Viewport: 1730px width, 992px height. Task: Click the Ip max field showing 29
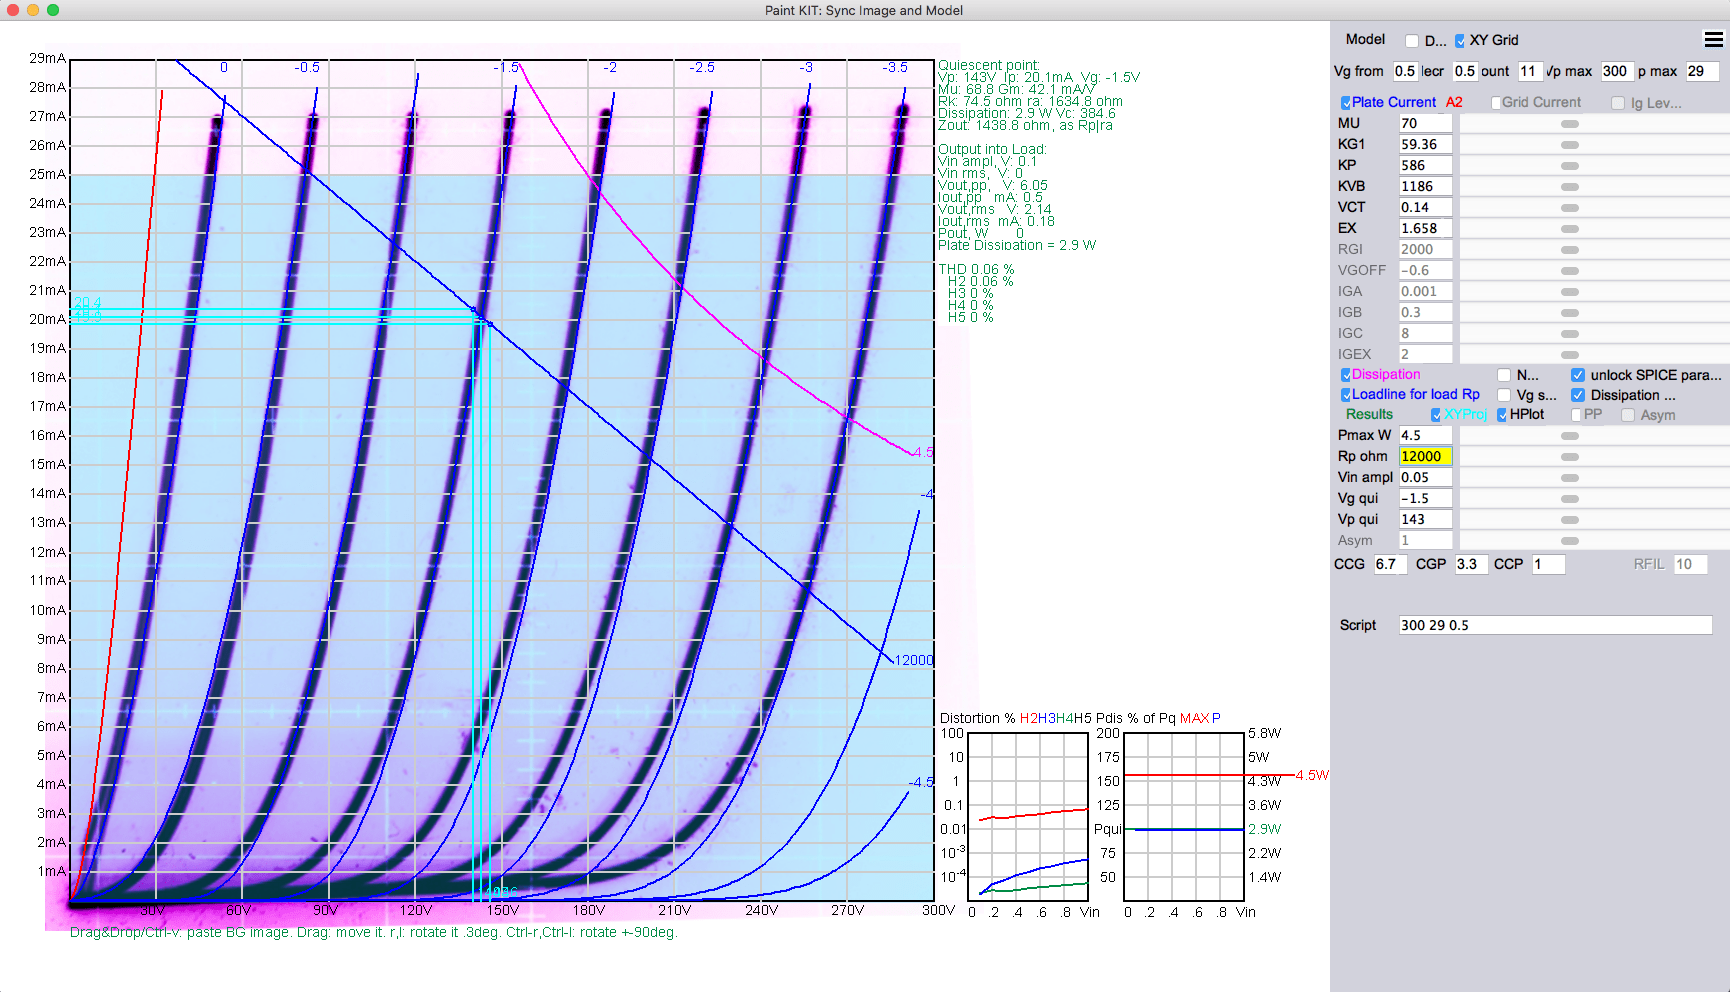pyautogui.click(x=1702, y=71)
